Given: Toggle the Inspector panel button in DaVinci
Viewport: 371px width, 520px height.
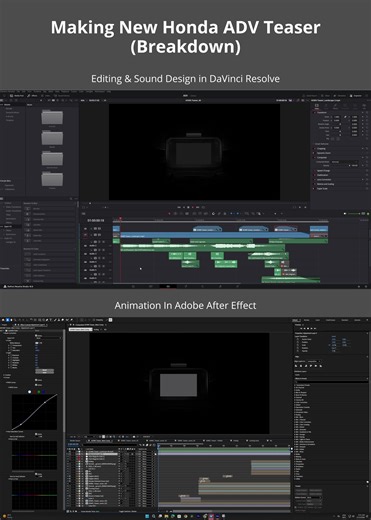Looking at the screenshot, I should coord(357,96).
